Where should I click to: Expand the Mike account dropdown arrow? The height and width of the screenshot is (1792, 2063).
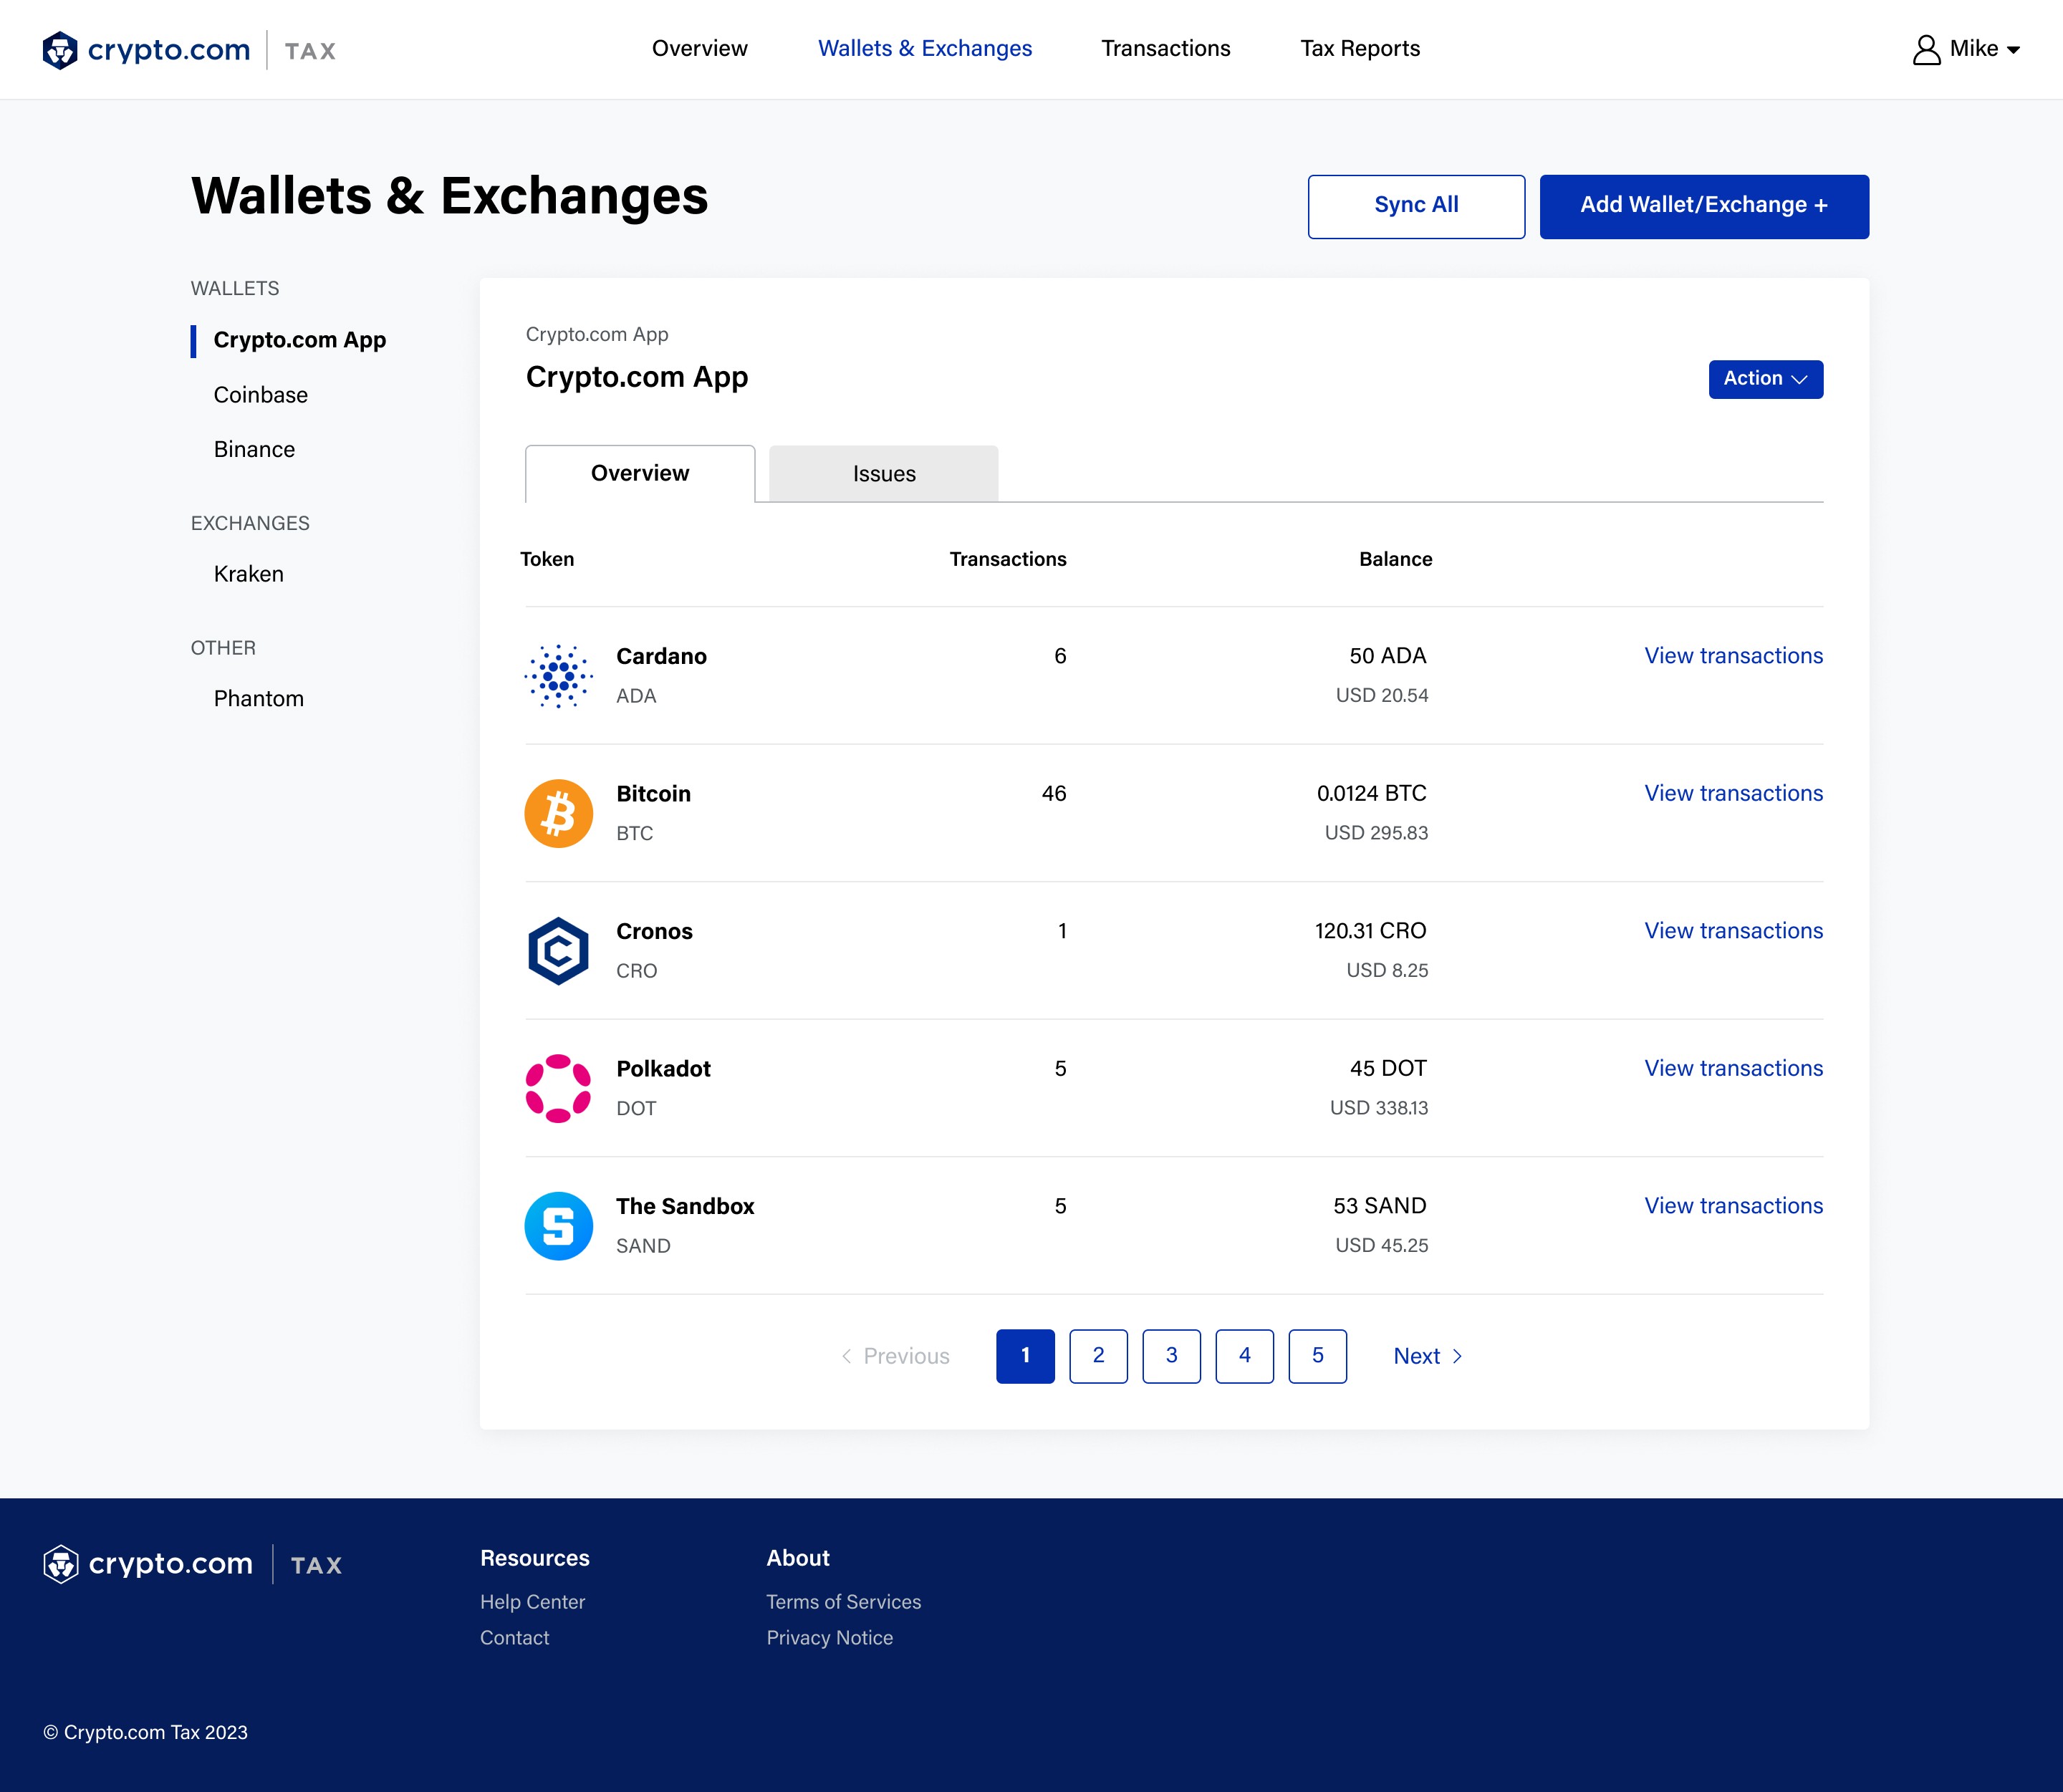(2014, 50)
